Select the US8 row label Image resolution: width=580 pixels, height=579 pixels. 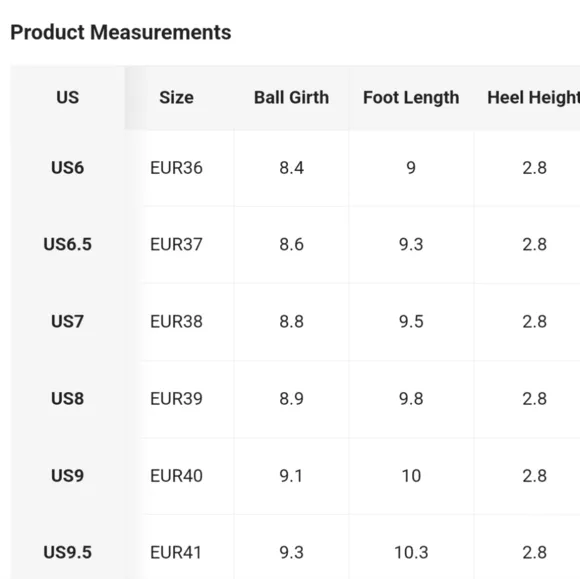click(68, 399)
